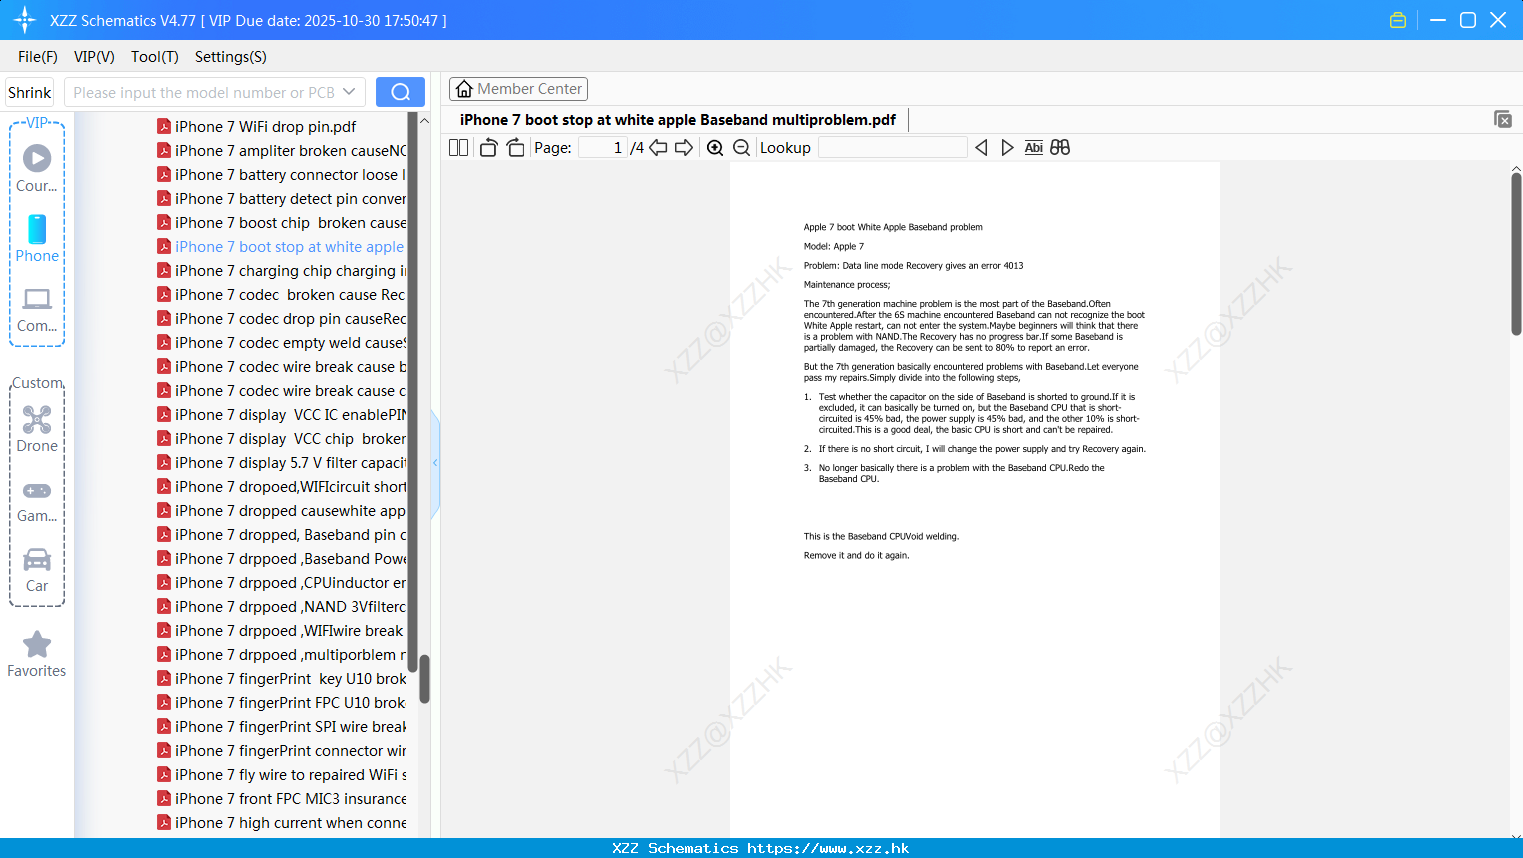The width and height of the screenshot is (1523, 858).
Task: Find previous lookup match triangle
Action: [981, 147]
